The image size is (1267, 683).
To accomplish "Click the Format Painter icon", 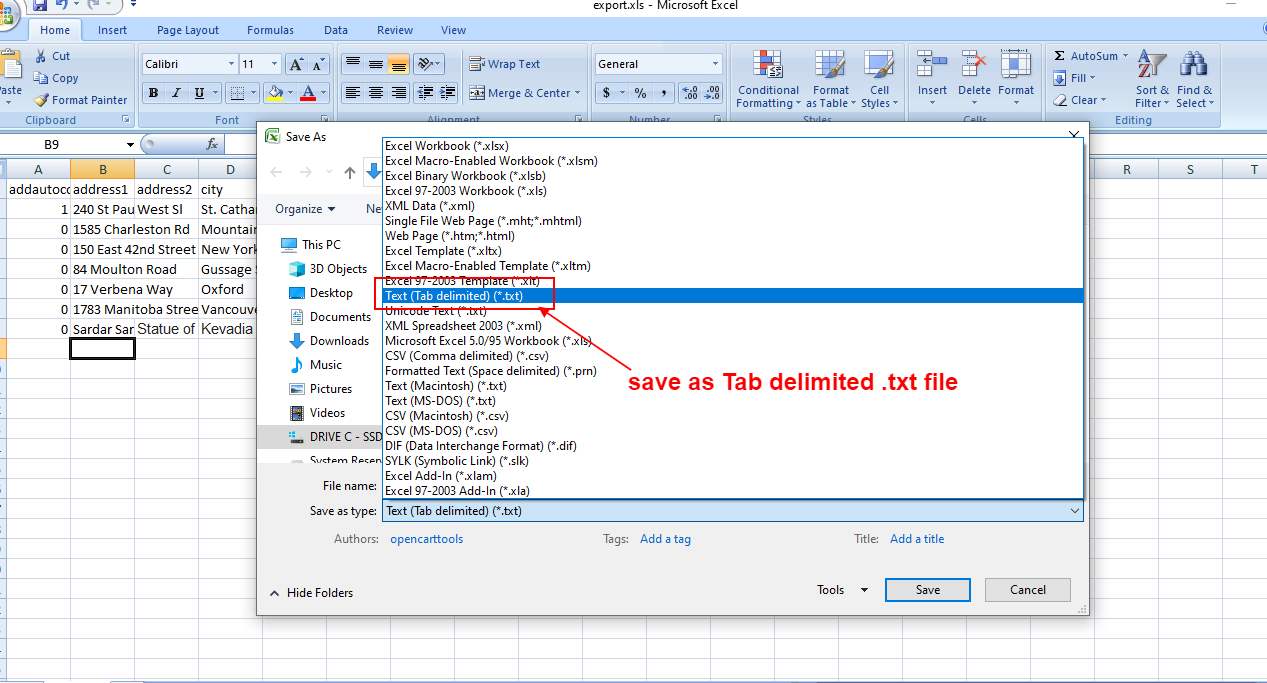I will point(41,100).
